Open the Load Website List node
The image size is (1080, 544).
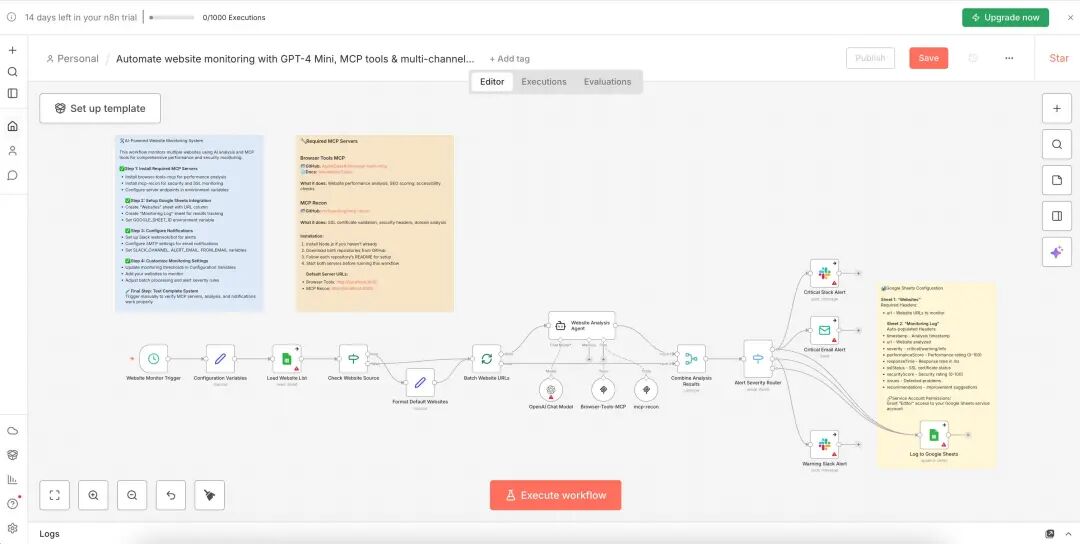(x=287, y=359)
